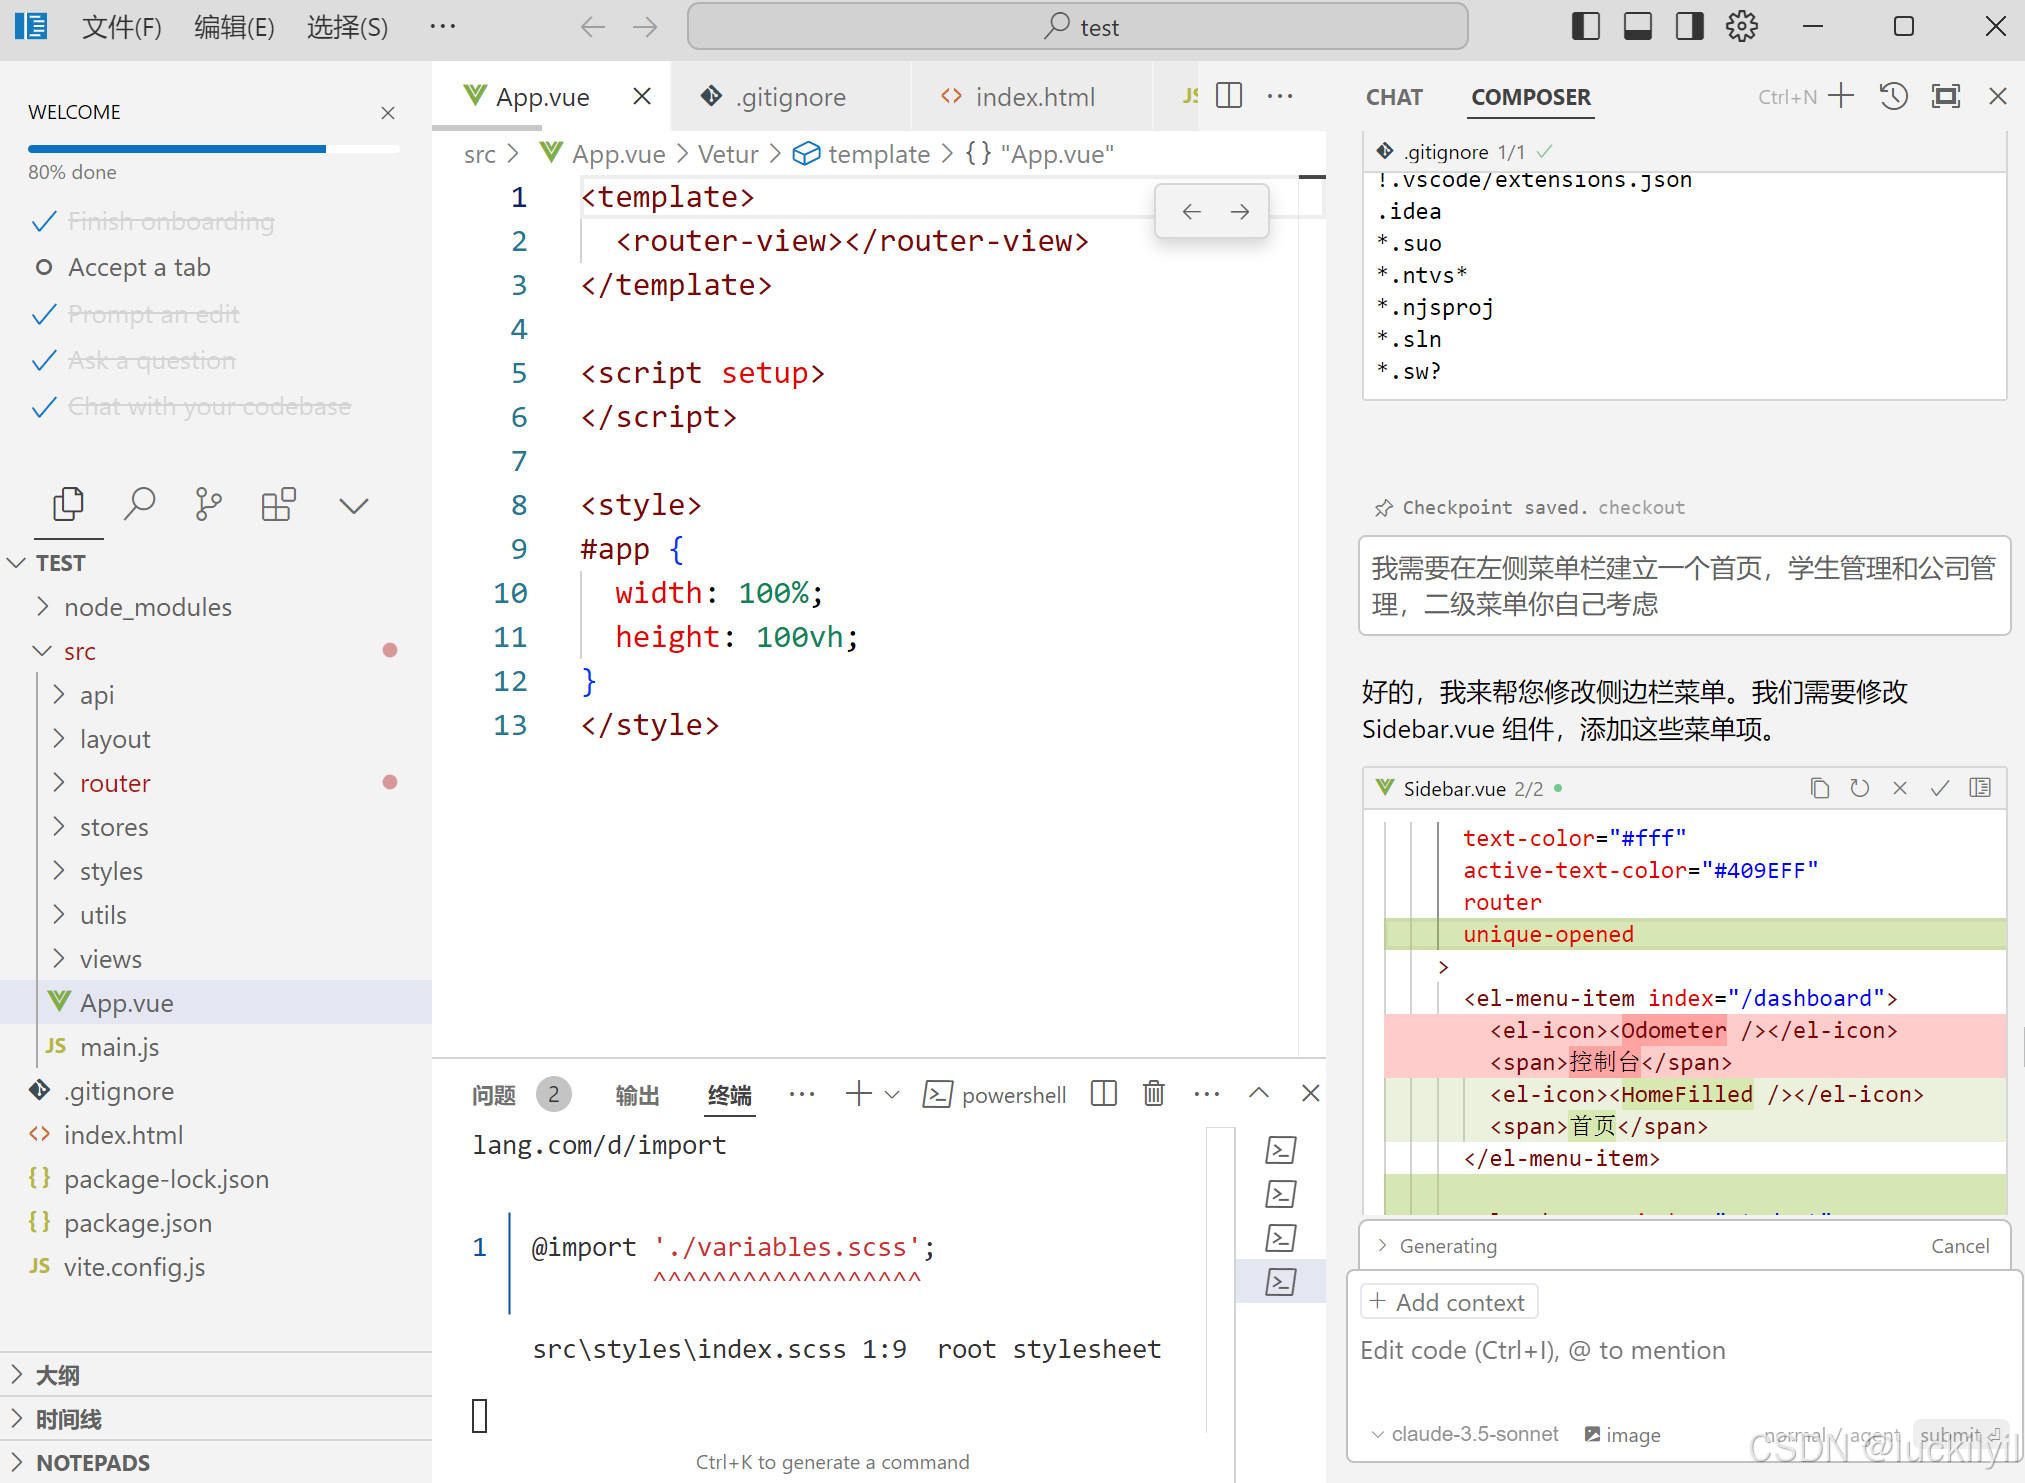Reject Sidebar.vue changes with X icon
The width and height of the screenshot is (2025, 1483).
(1900, 789)
